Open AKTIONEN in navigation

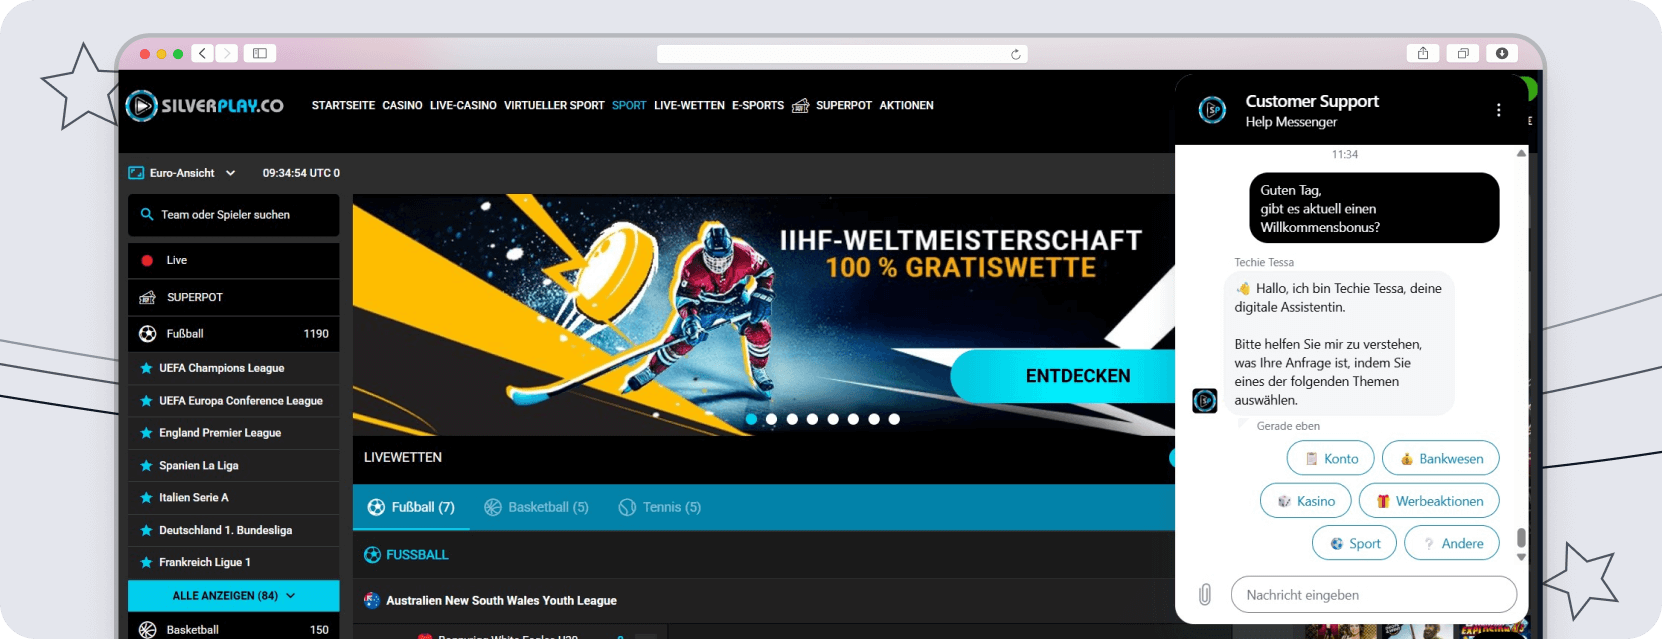click(x=906, y=105)
